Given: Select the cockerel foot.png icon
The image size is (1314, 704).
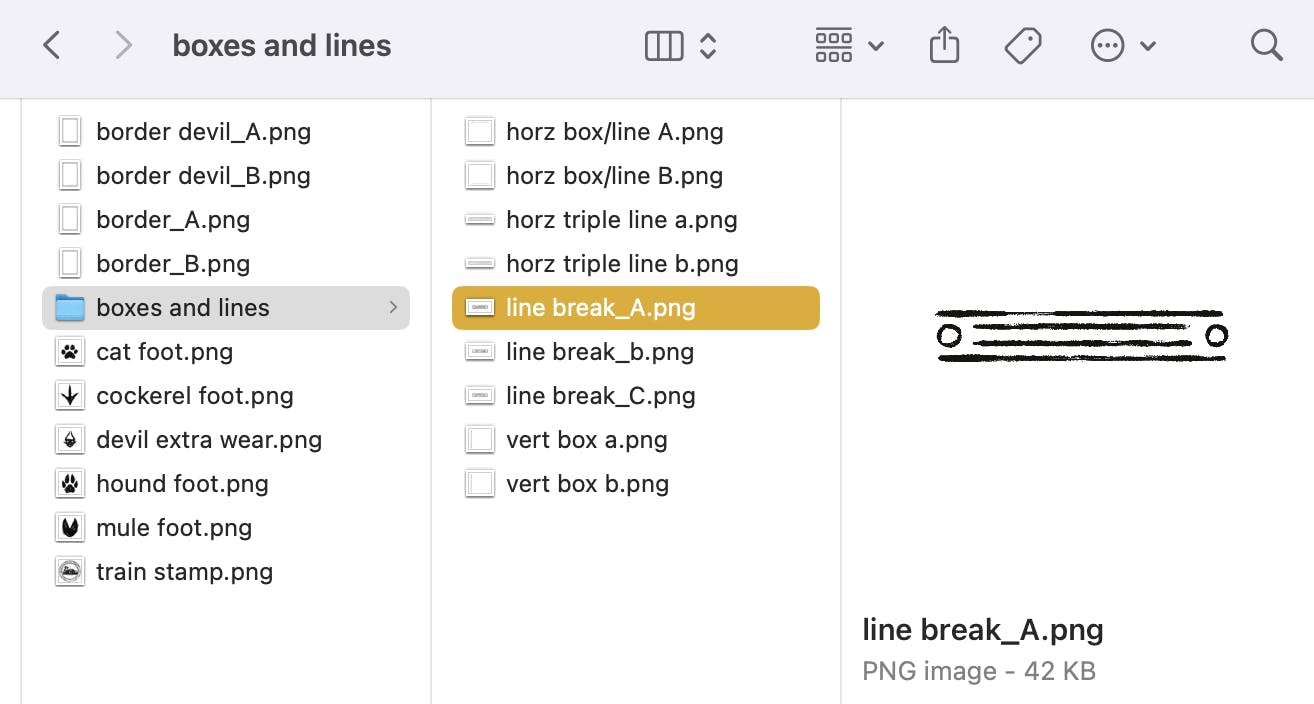Looking at the screenshot, I should click(x=69, y=396).
